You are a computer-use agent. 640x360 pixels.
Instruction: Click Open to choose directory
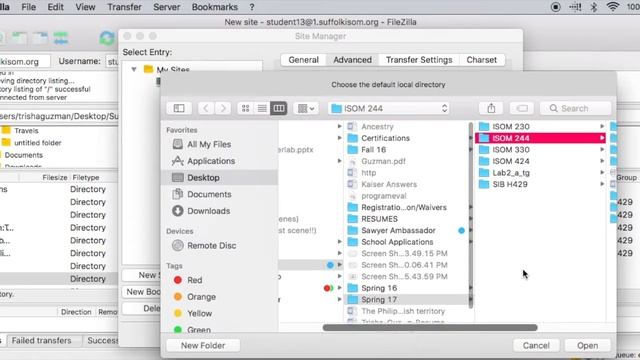click(x=587, y=345)
